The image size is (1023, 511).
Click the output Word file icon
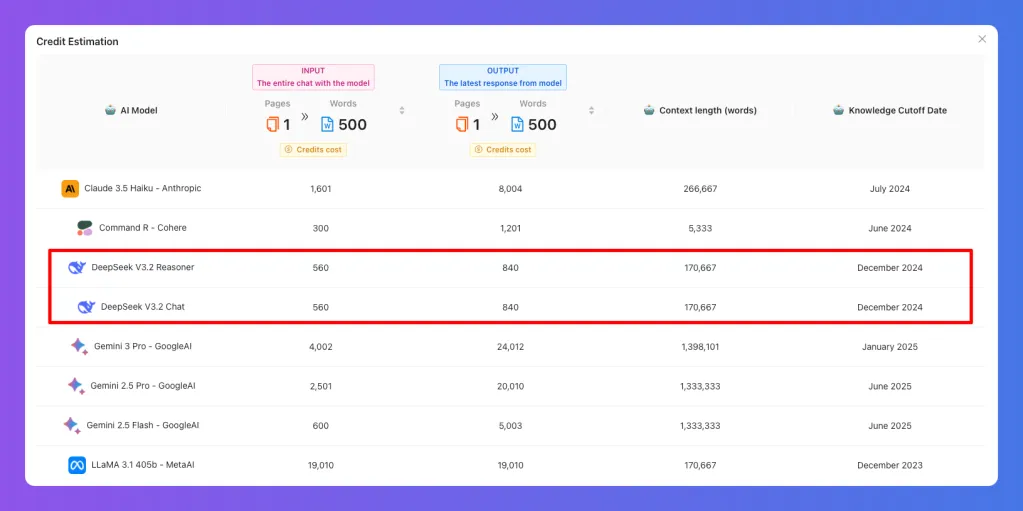tap(517, 124)
